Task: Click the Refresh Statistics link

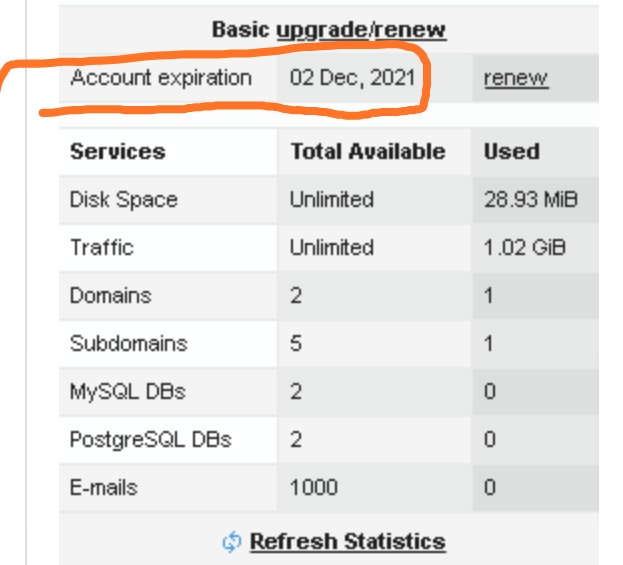Action: [347, 542]
